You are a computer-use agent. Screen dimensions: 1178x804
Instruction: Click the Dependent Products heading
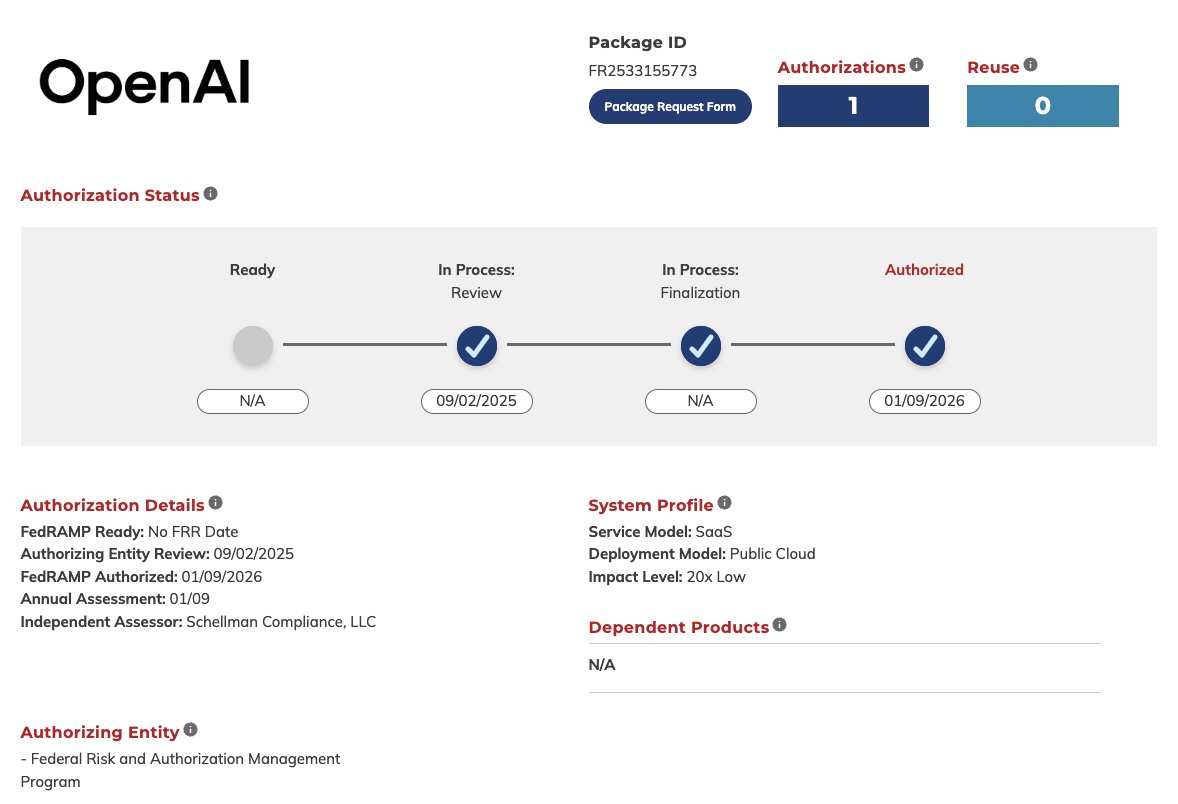click(679, 627)
